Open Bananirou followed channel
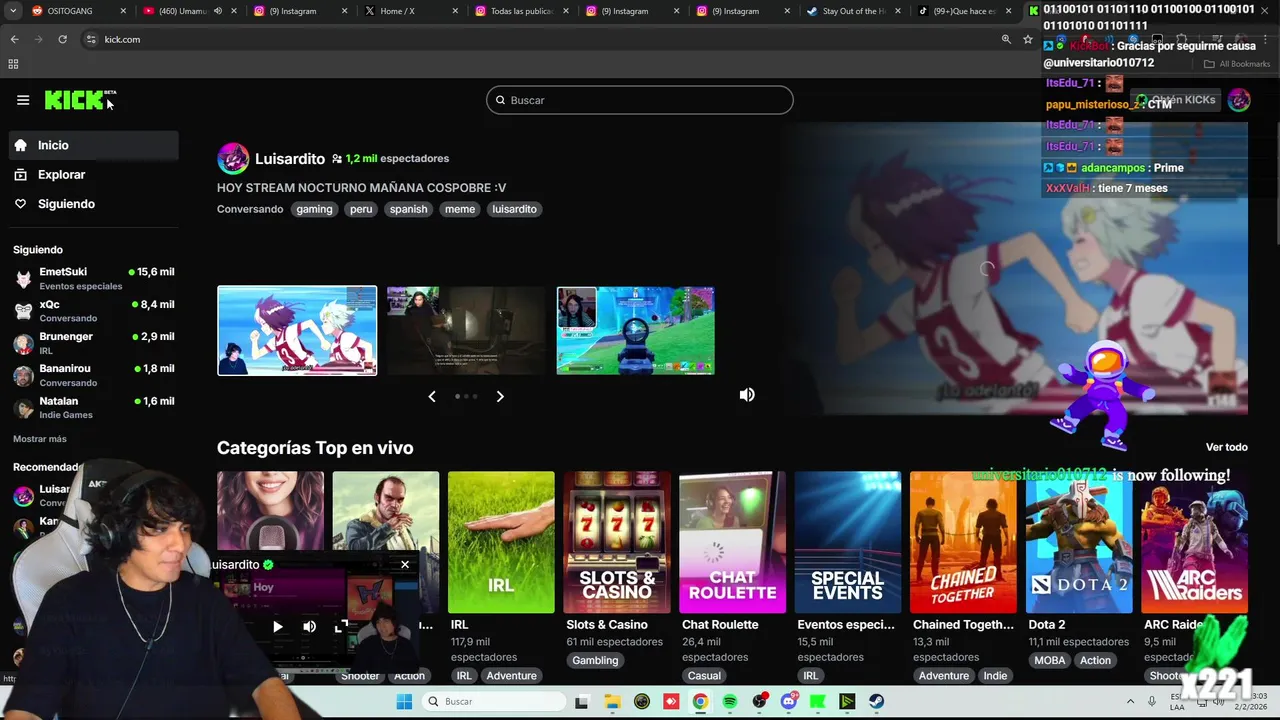The width and height of the screenshot is (1280, 720). 94,375
